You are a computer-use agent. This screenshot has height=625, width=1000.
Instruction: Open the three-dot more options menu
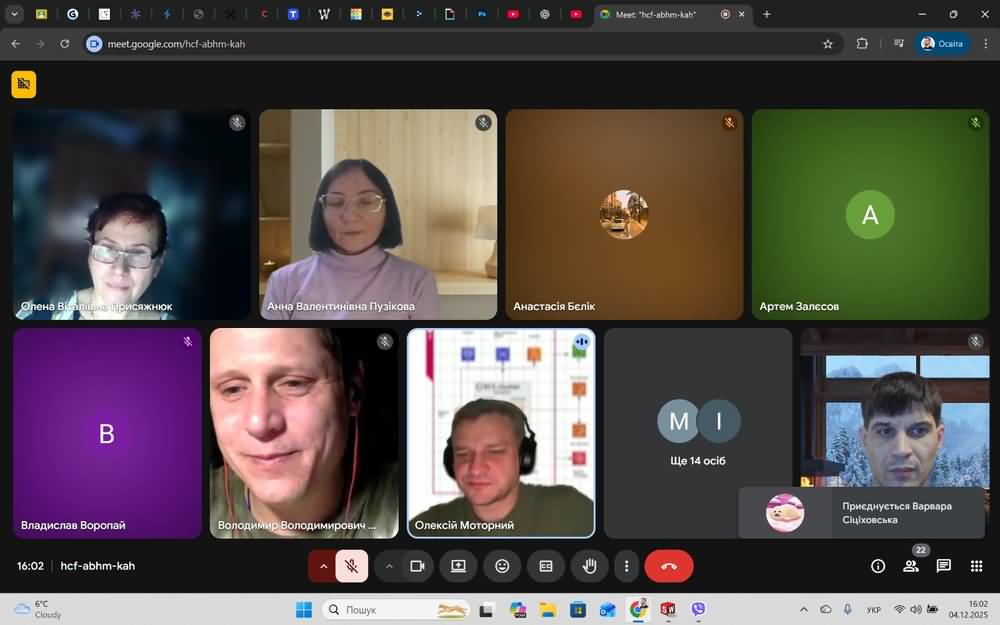626,566
